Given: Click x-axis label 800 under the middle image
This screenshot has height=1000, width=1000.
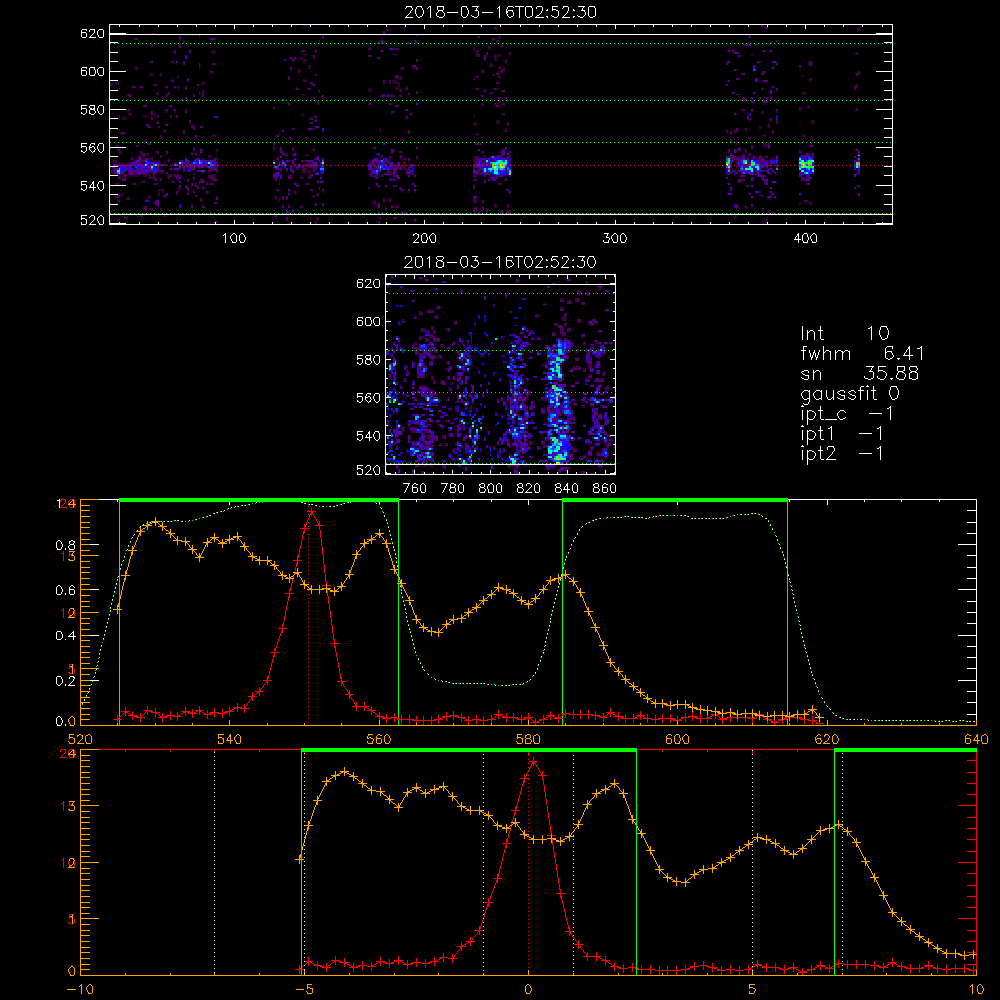Looking at the screenshot, I should click(490, 489).
